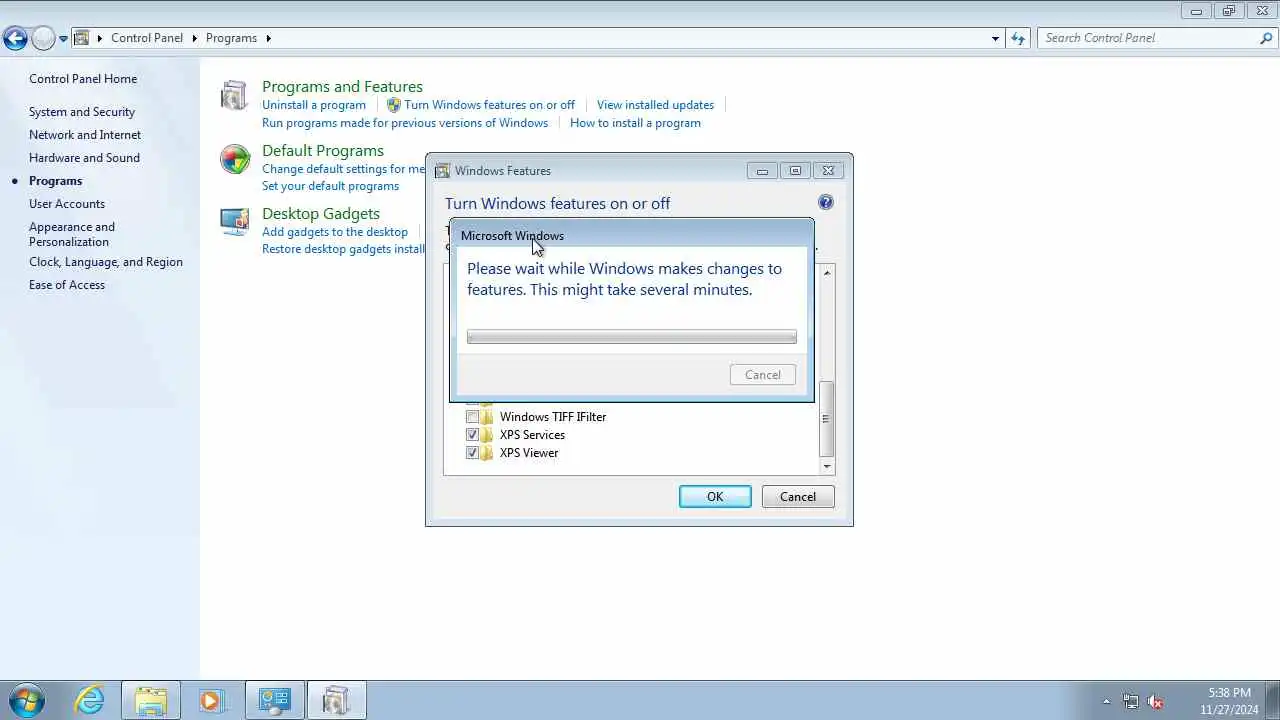Switch to the Windows Features taskbar item
This screenshot has width=1280, height=720.
[x=337, y=700]
